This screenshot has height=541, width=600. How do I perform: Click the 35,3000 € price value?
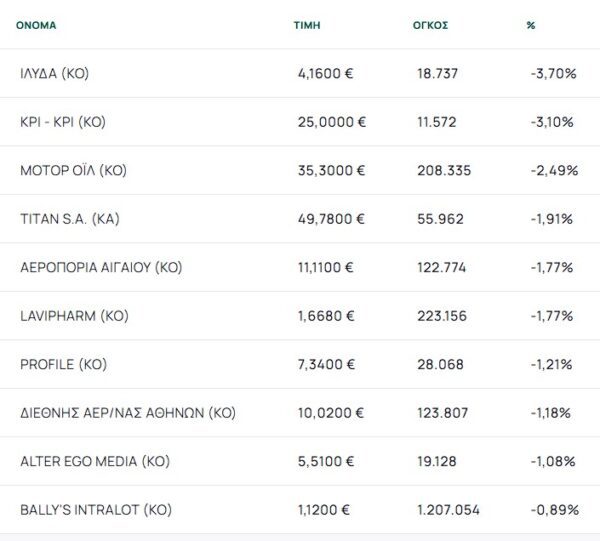(x=331, y=170)
